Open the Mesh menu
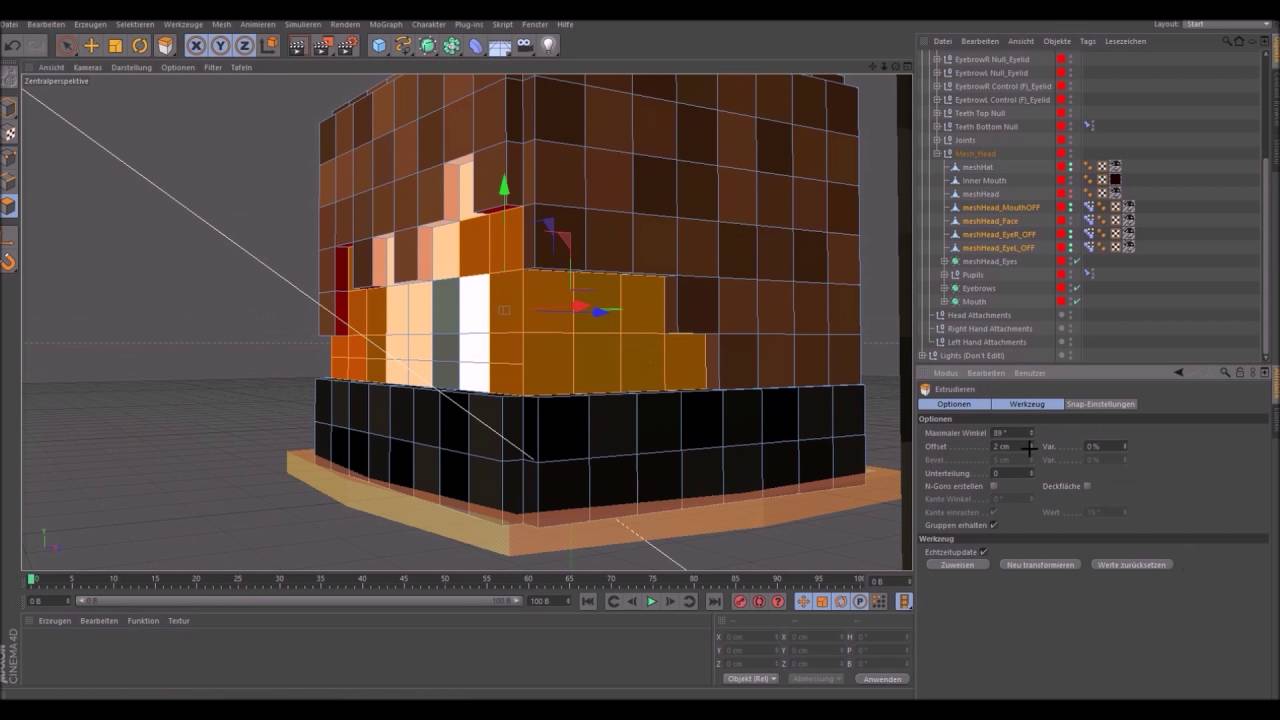Screen dimensions: 1280x720 [x=221, y=24]
